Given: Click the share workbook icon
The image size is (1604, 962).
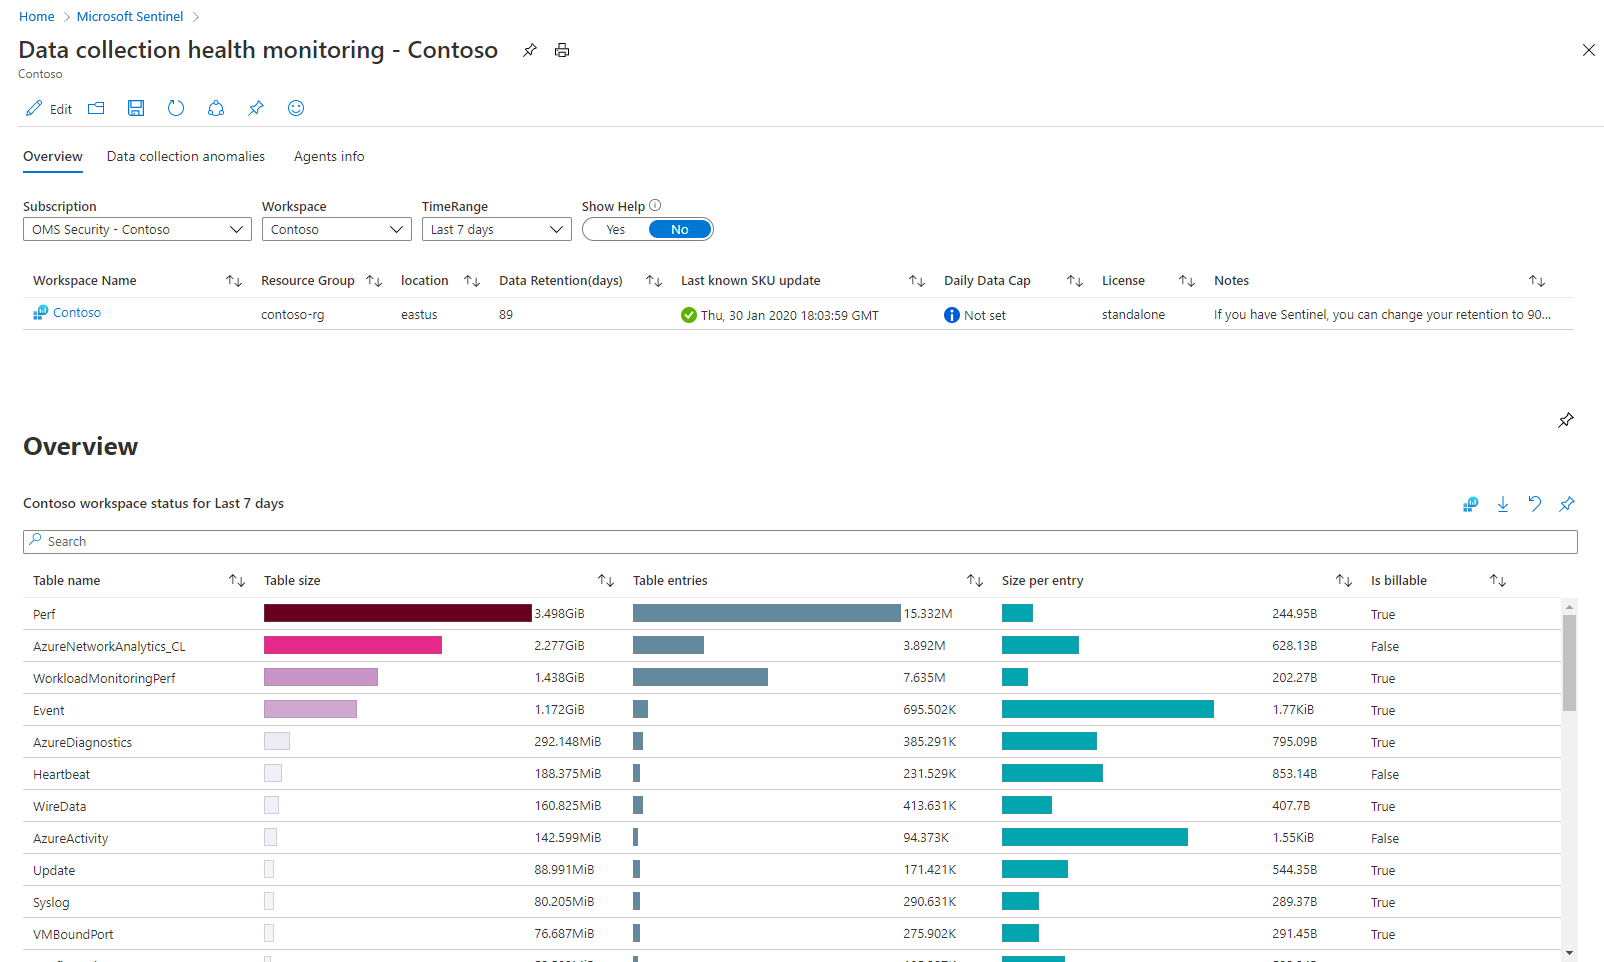Looking at the screenshot, I should tap(216, 108).
